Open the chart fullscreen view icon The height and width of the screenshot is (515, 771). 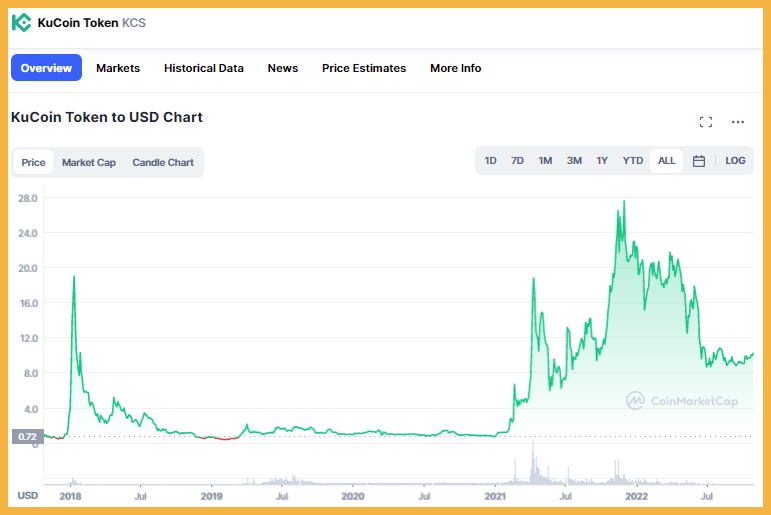706,122
